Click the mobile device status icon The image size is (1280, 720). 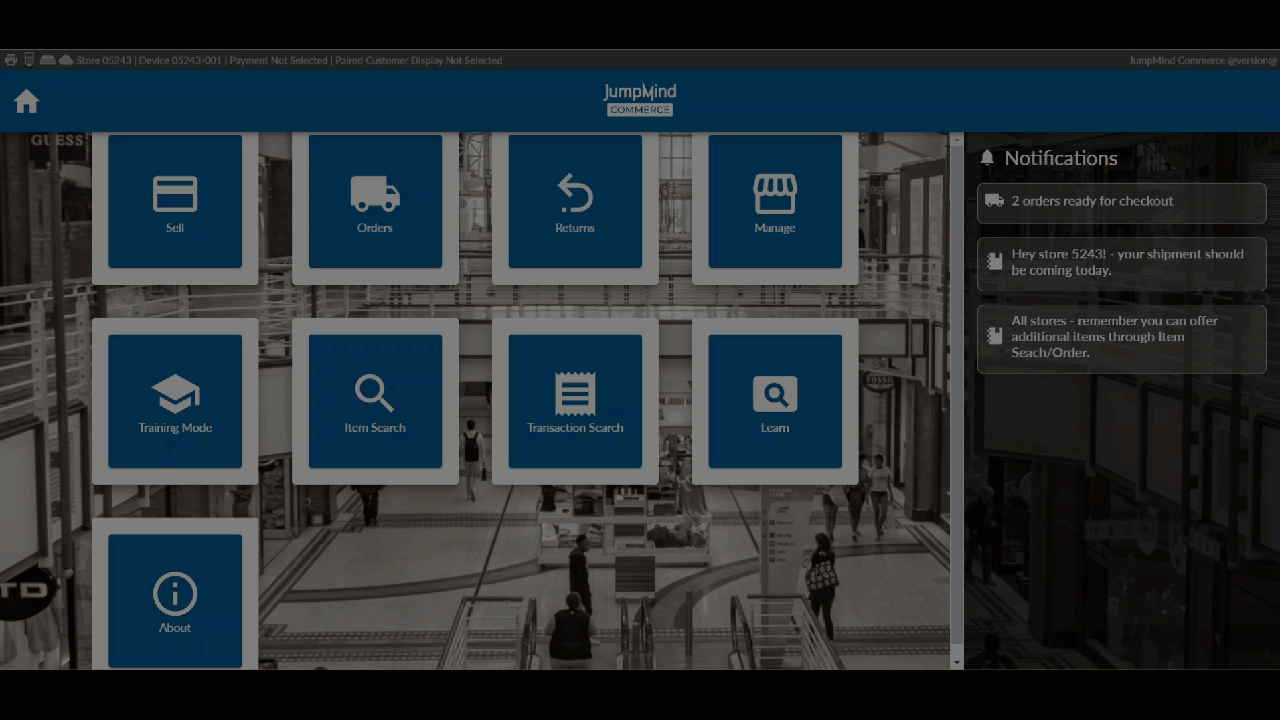point(29,60)
